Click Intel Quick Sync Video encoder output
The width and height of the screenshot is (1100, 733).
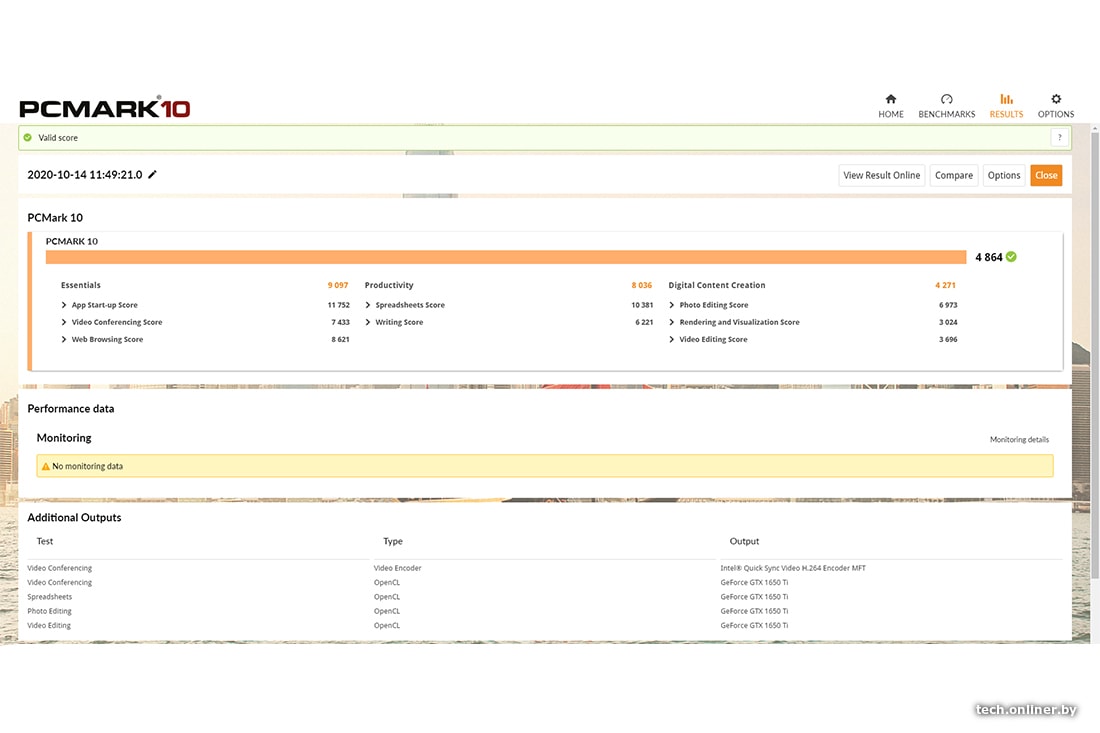(x=793, y=568)
